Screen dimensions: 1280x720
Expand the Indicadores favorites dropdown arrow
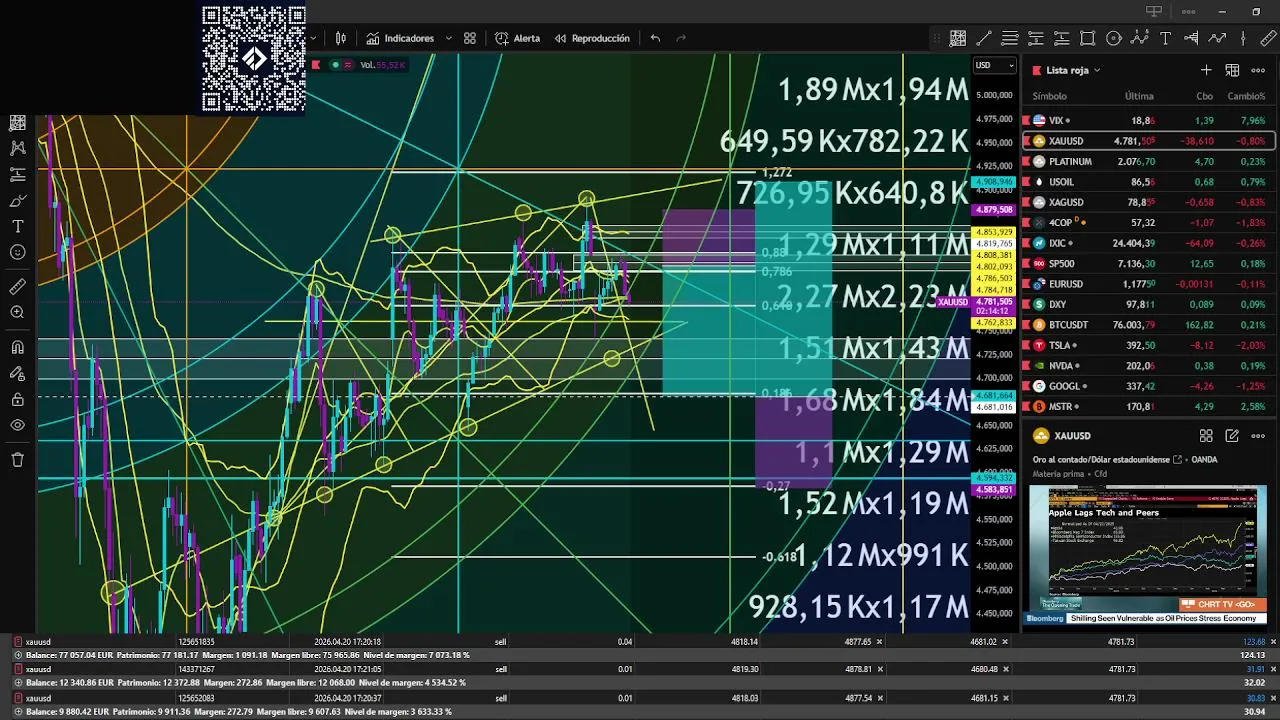coord(448,38)
